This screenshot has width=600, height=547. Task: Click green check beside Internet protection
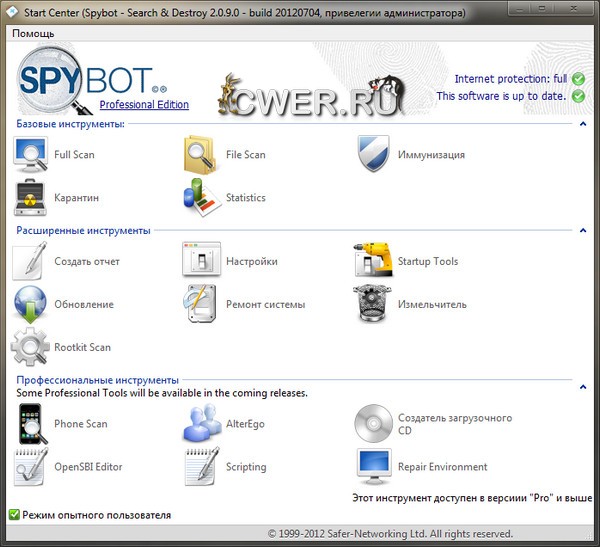tap(578, 79)
